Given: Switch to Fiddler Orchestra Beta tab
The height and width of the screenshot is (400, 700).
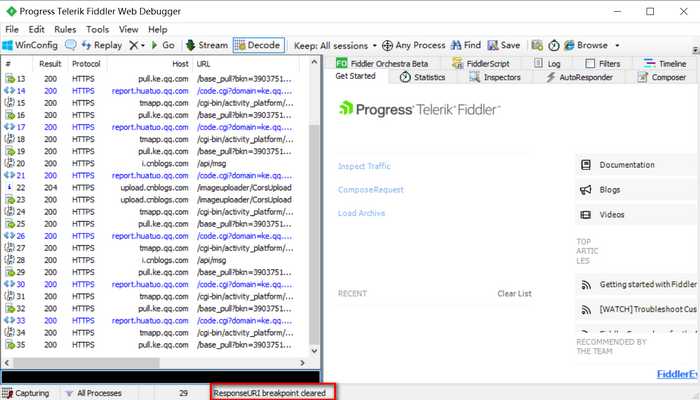Looking at the screenshot, I should [382, 63].
